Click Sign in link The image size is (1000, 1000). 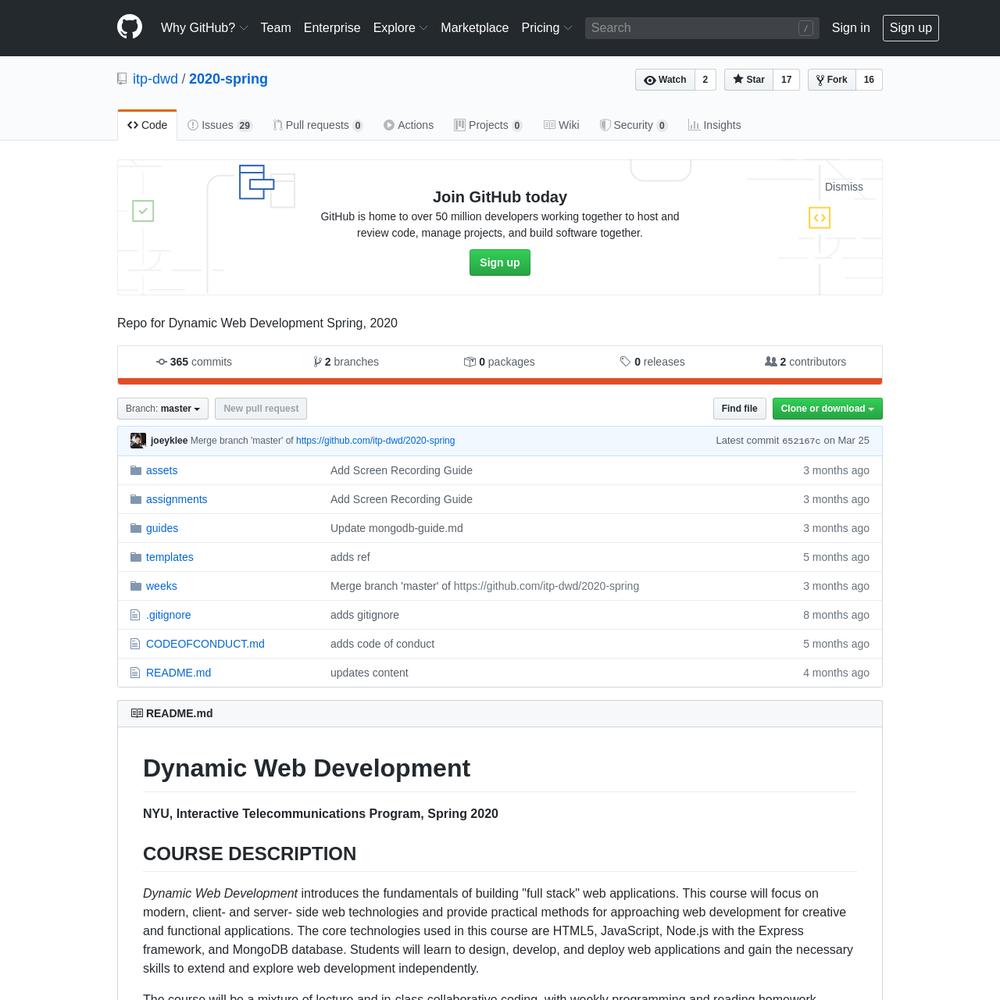click(x=850, y=28)
